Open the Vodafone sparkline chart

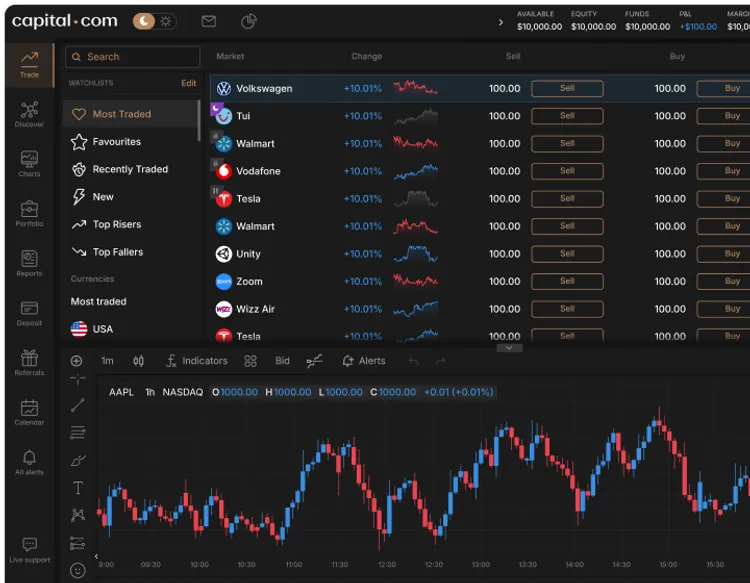click(x=415, y=171)
